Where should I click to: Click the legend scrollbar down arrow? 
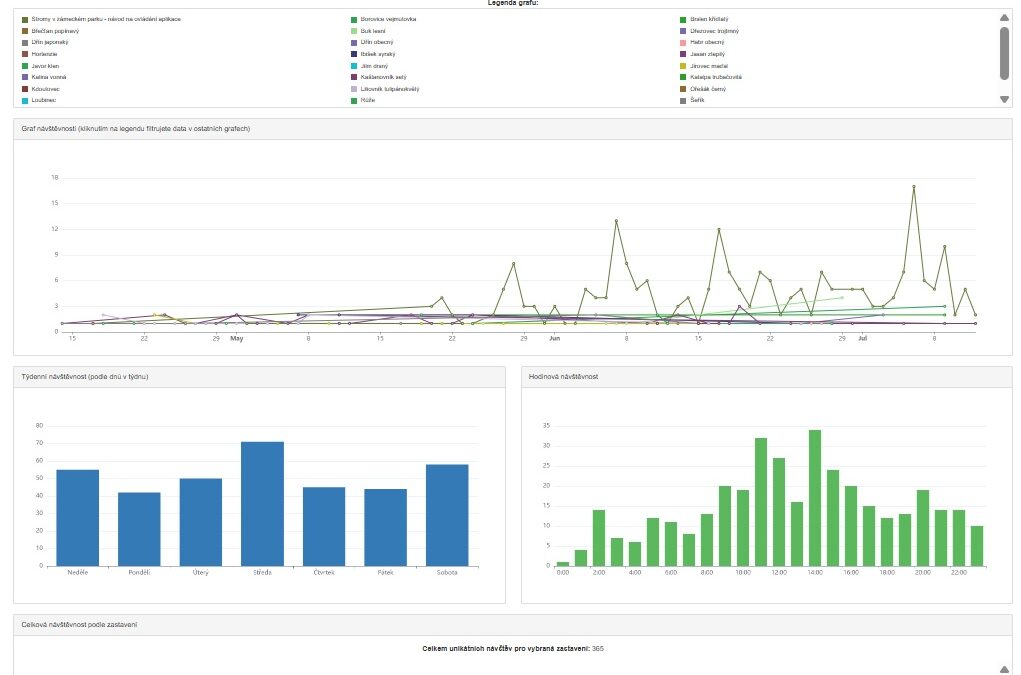[1004, 100]
